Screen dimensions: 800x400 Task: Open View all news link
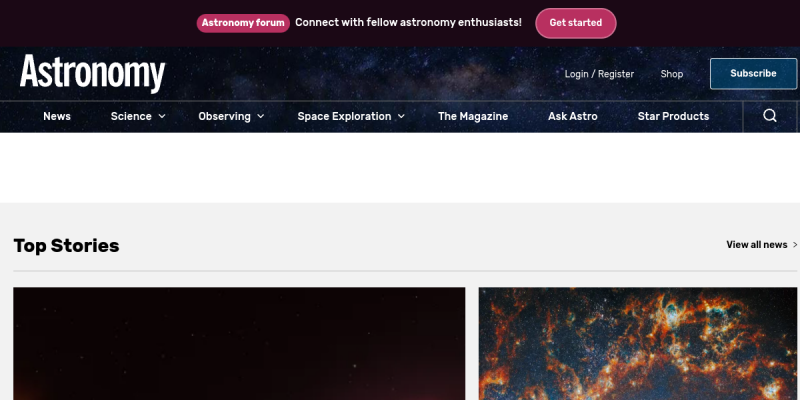pos(762,245)
